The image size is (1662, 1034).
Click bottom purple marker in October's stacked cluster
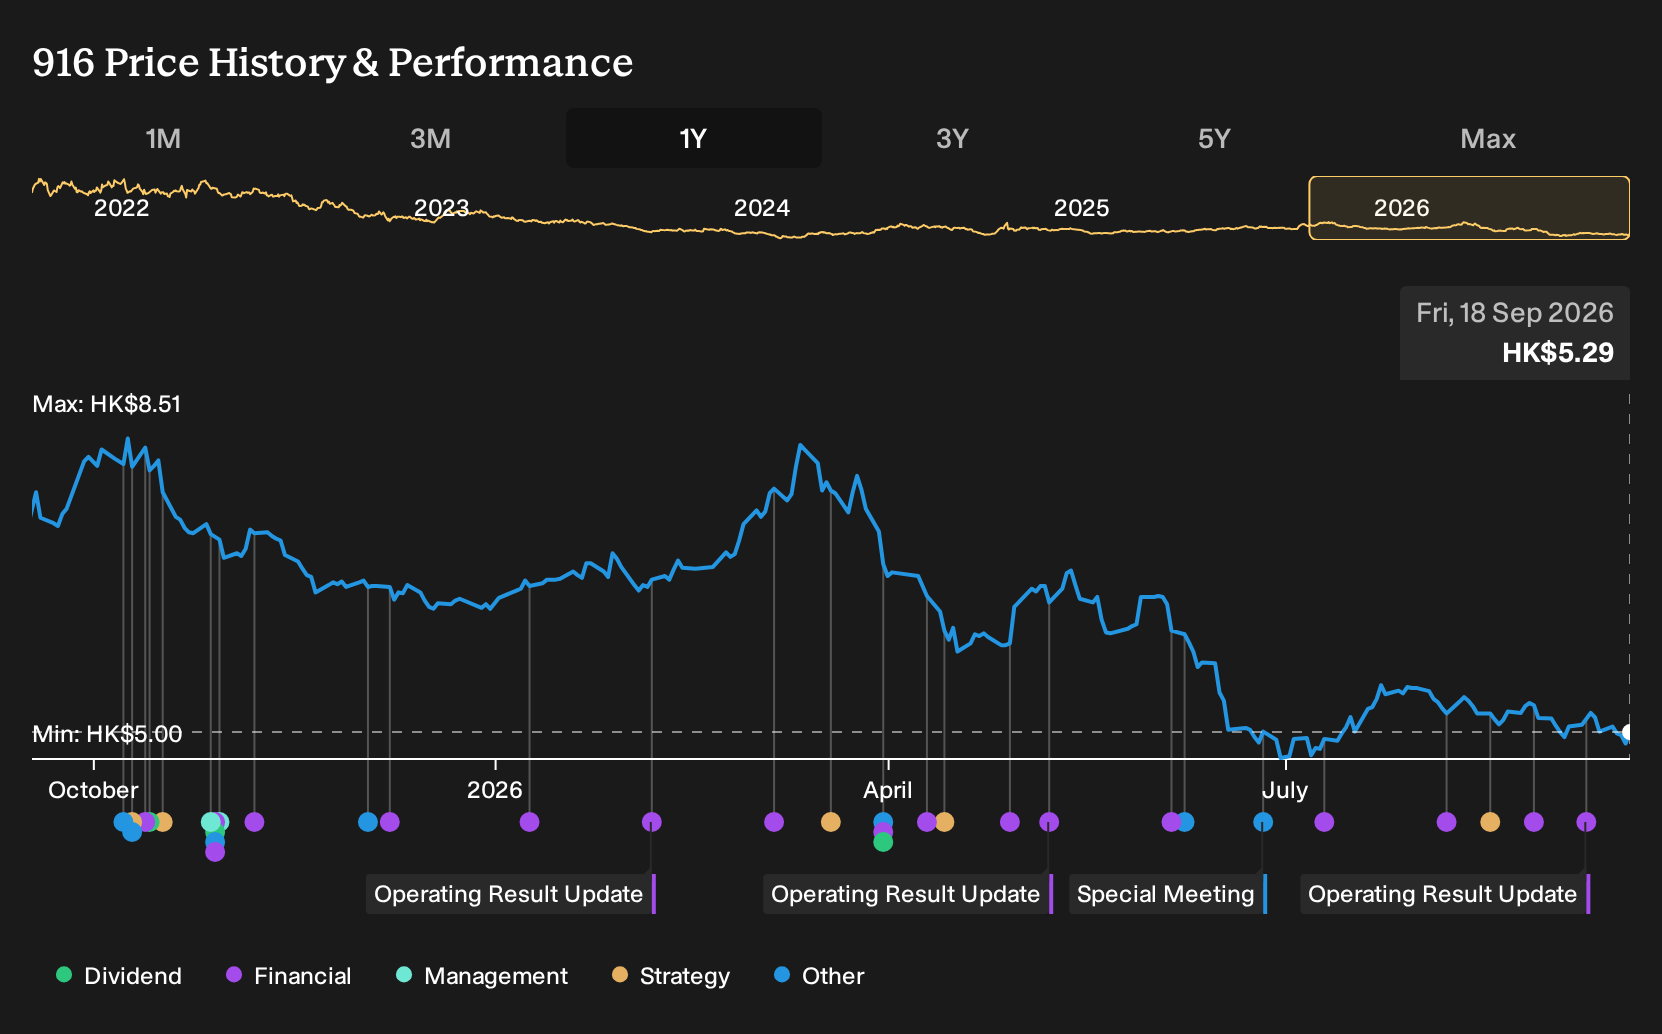[215, 852]
